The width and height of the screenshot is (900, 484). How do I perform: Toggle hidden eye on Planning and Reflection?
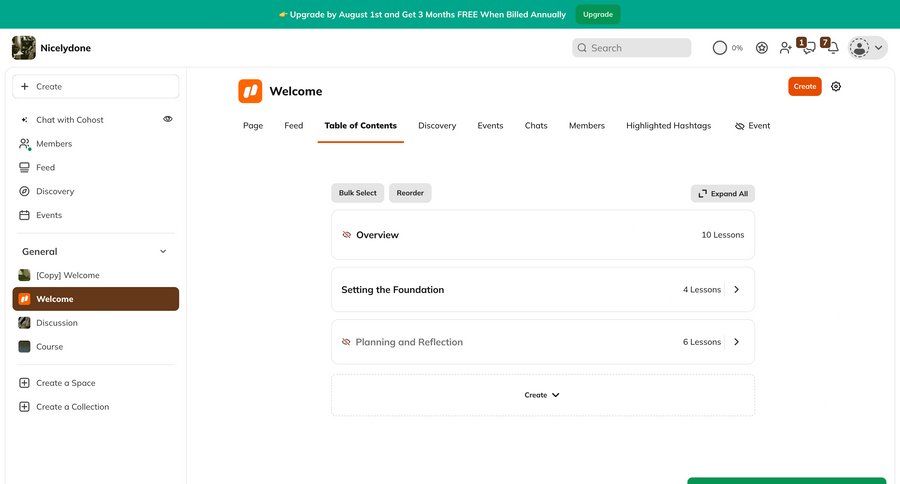point(346,342)
